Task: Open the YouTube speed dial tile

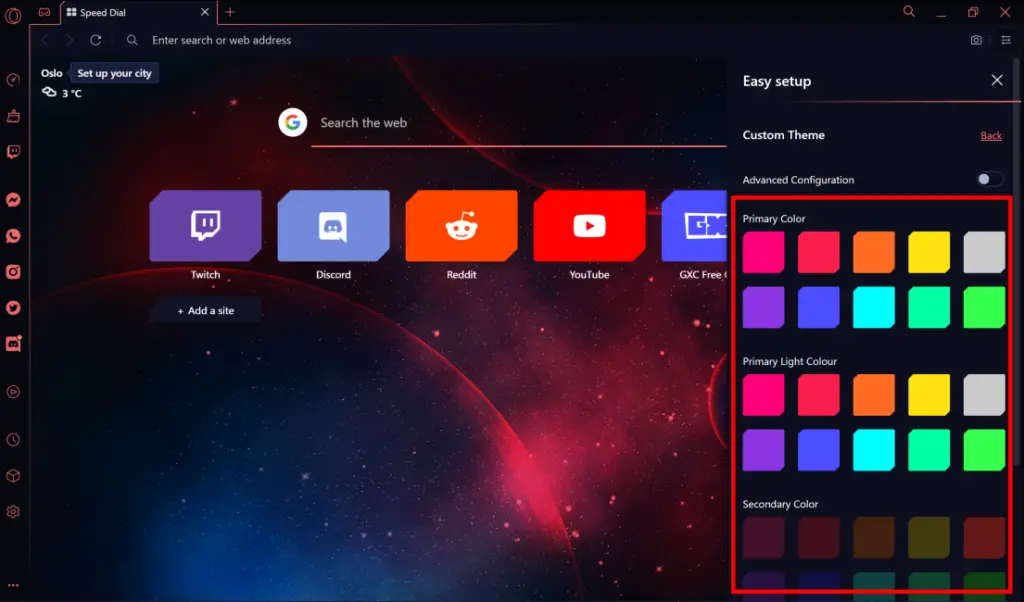Action: pos(590,226)
